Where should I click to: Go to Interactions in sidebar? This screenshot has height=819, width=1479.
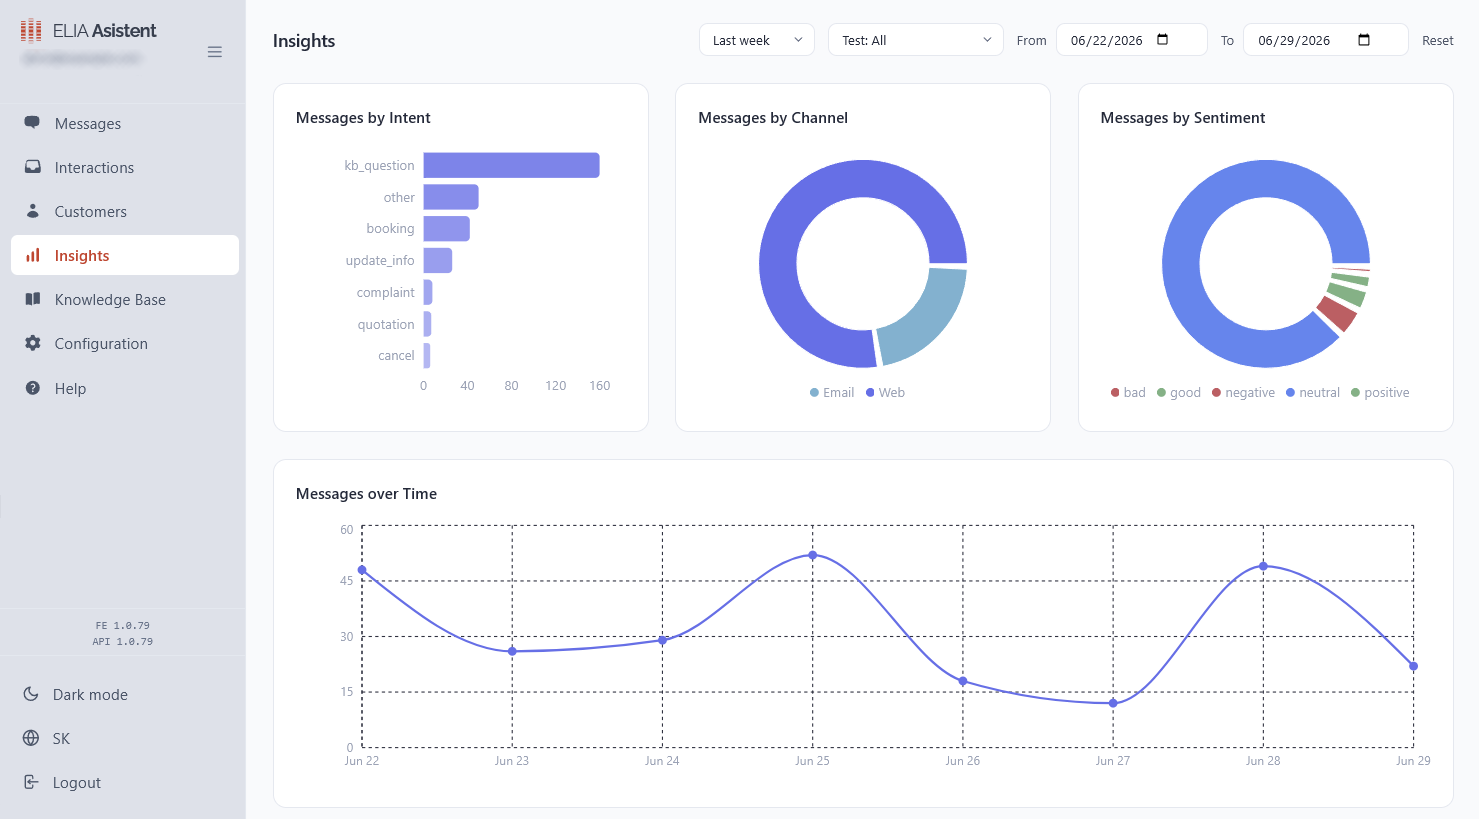click(x=125, y=167)
